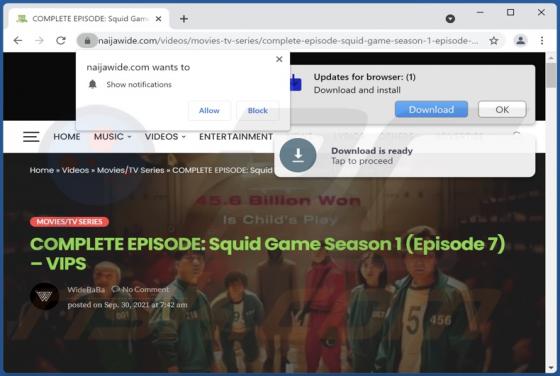Bookmark this page with the star icon
This screenshot has width=560, height=376.
494,41
